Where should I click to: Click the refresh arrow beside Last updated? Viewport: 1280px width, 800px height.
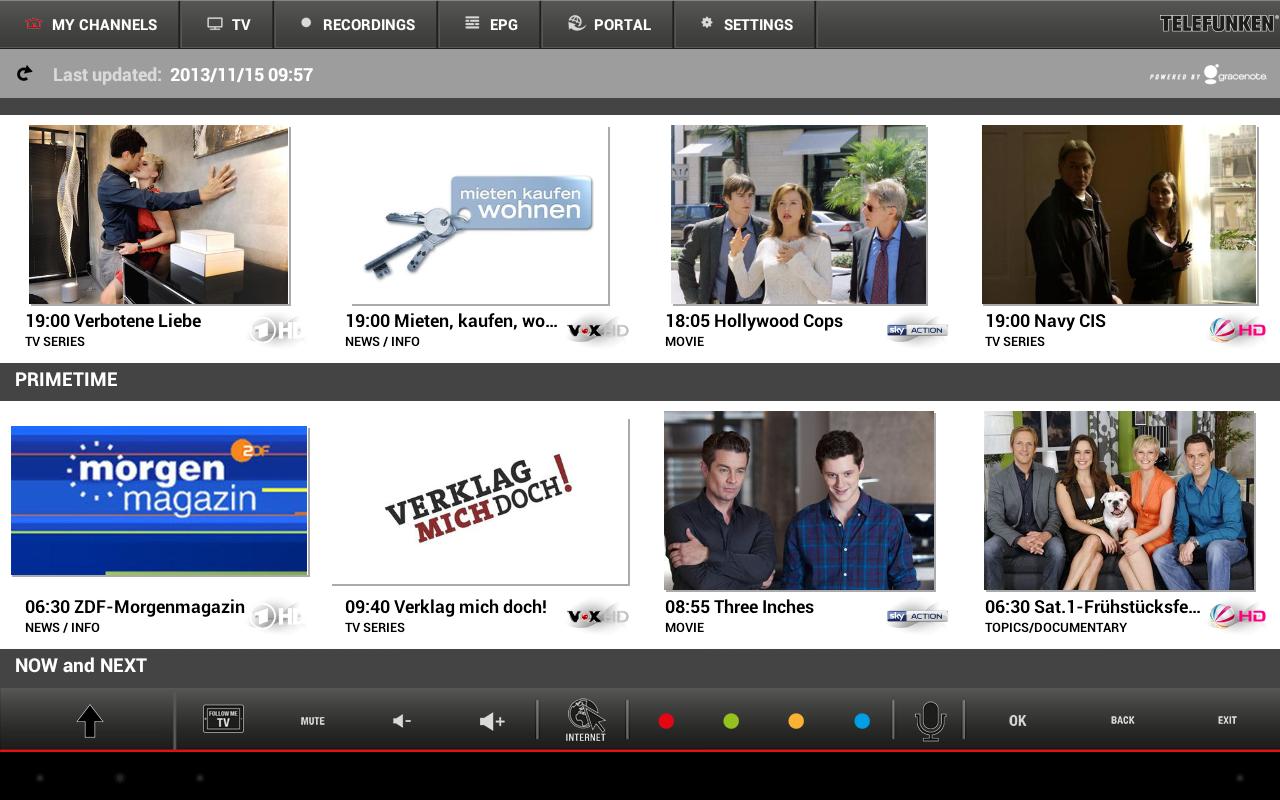pos(25,74)
